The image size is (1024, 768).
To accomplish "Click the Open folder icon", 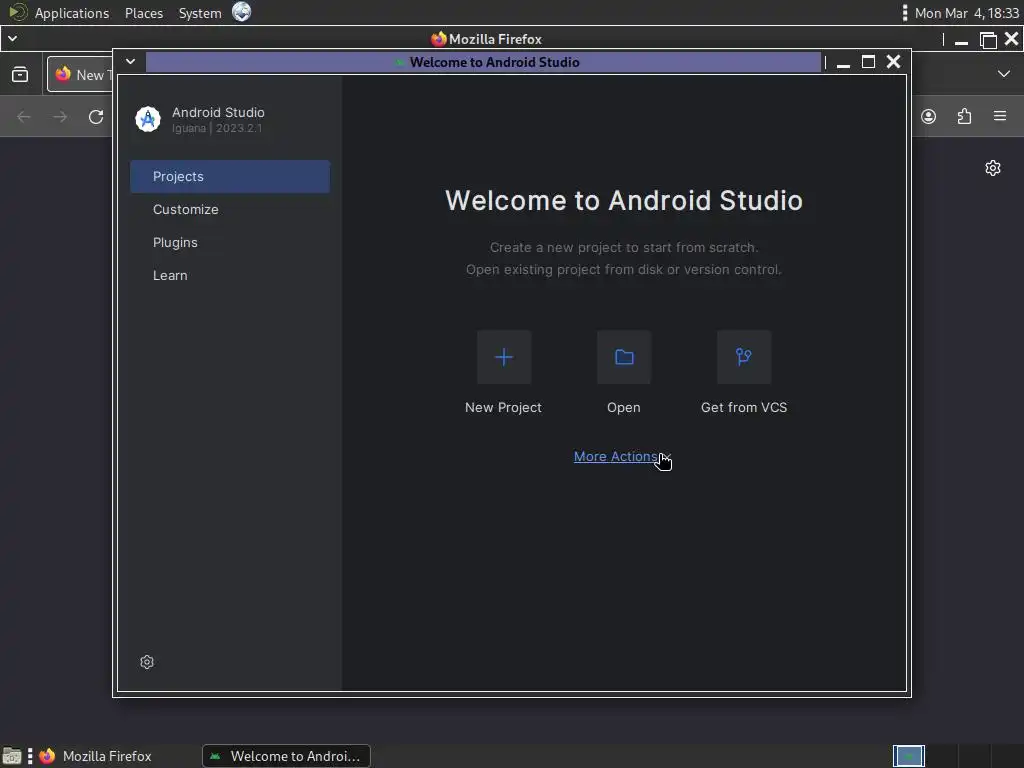I will pos(624,357).
